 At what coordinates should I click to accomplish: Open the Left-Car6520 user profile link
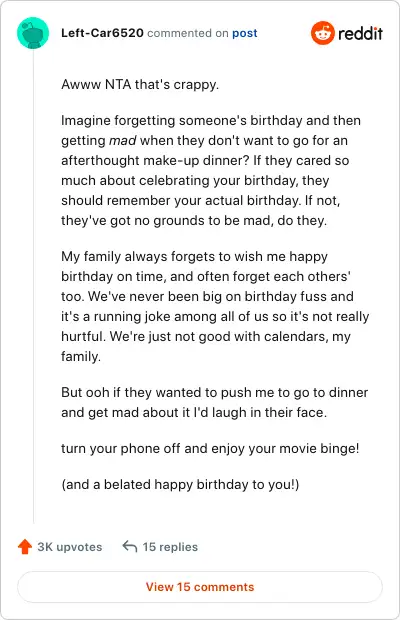click(x=102, y=33)
